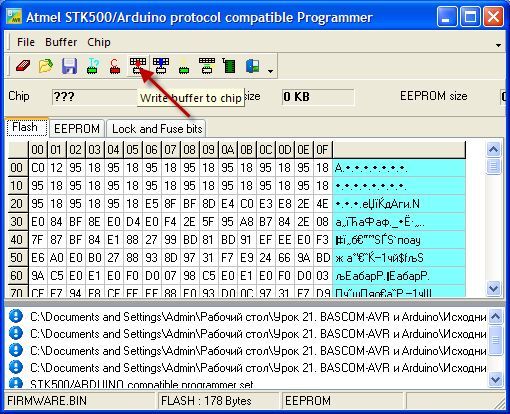Select hex cell 4E in row 20
Screen dimensions: 510x414
pos(322,204)
